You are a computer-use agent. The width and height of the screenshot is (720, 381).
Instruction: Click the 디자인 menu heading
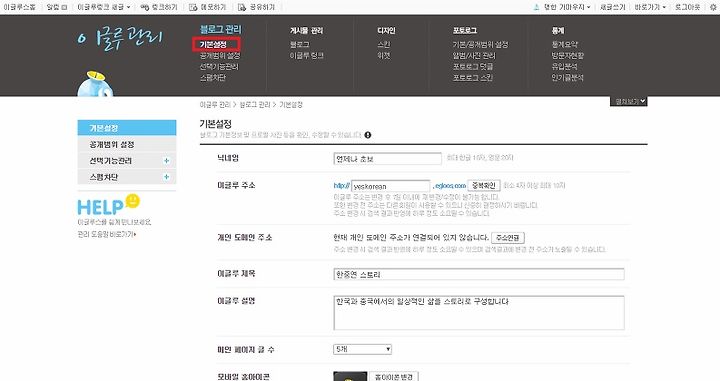[x=386, y=30]
